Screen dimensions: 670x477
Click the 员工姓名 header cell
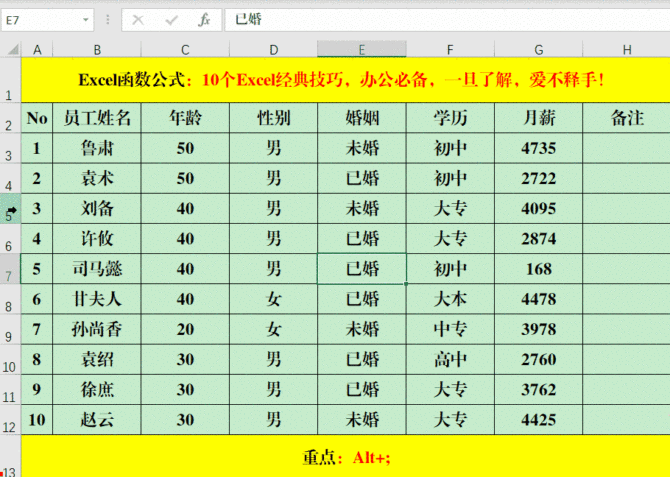97,119
